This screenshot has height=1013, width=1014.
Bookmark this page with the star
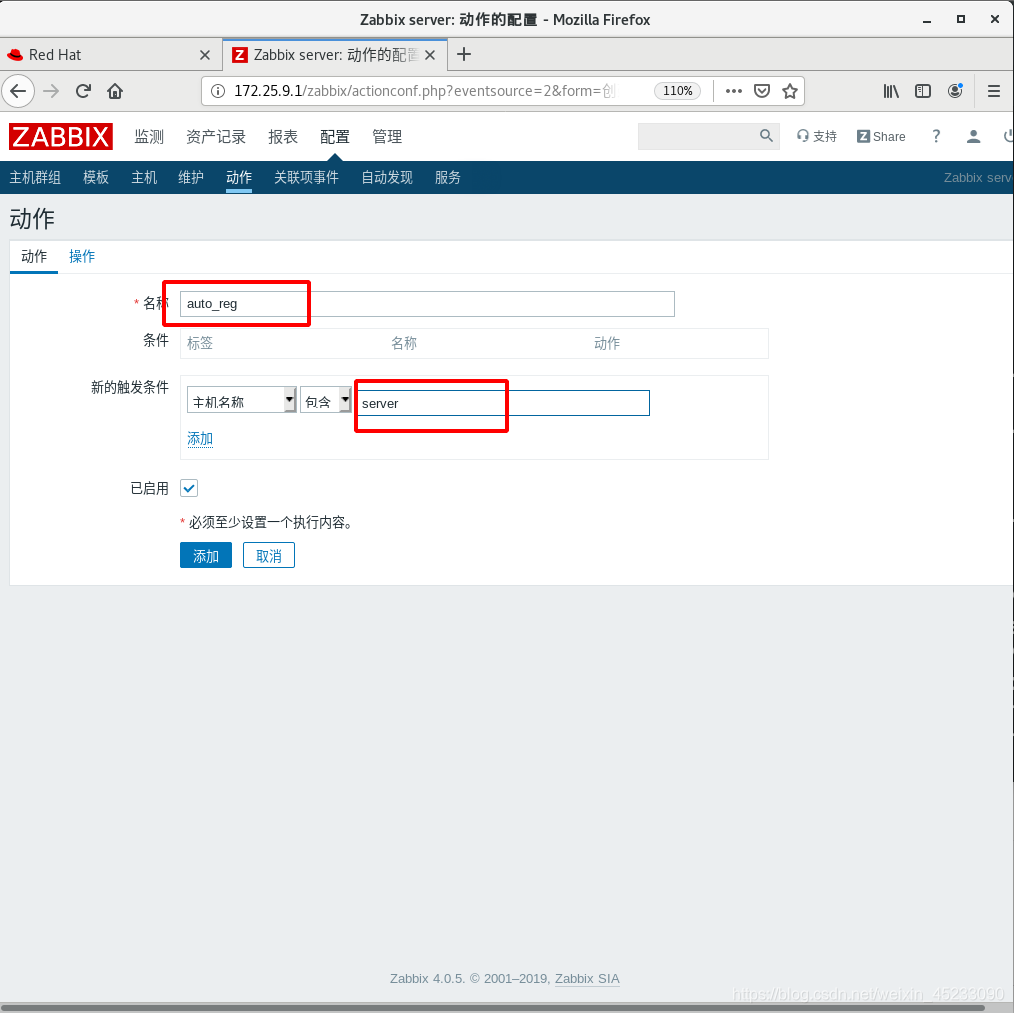(790, 91)
